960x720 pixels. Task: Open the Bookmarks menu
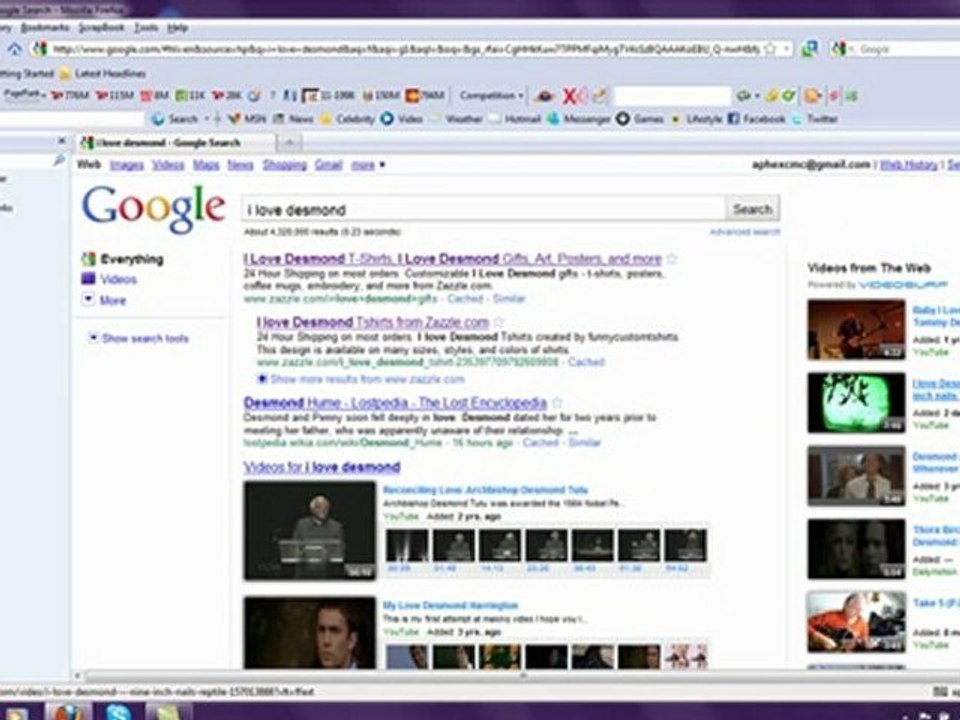pyautogui.click(x=45, y=28)
